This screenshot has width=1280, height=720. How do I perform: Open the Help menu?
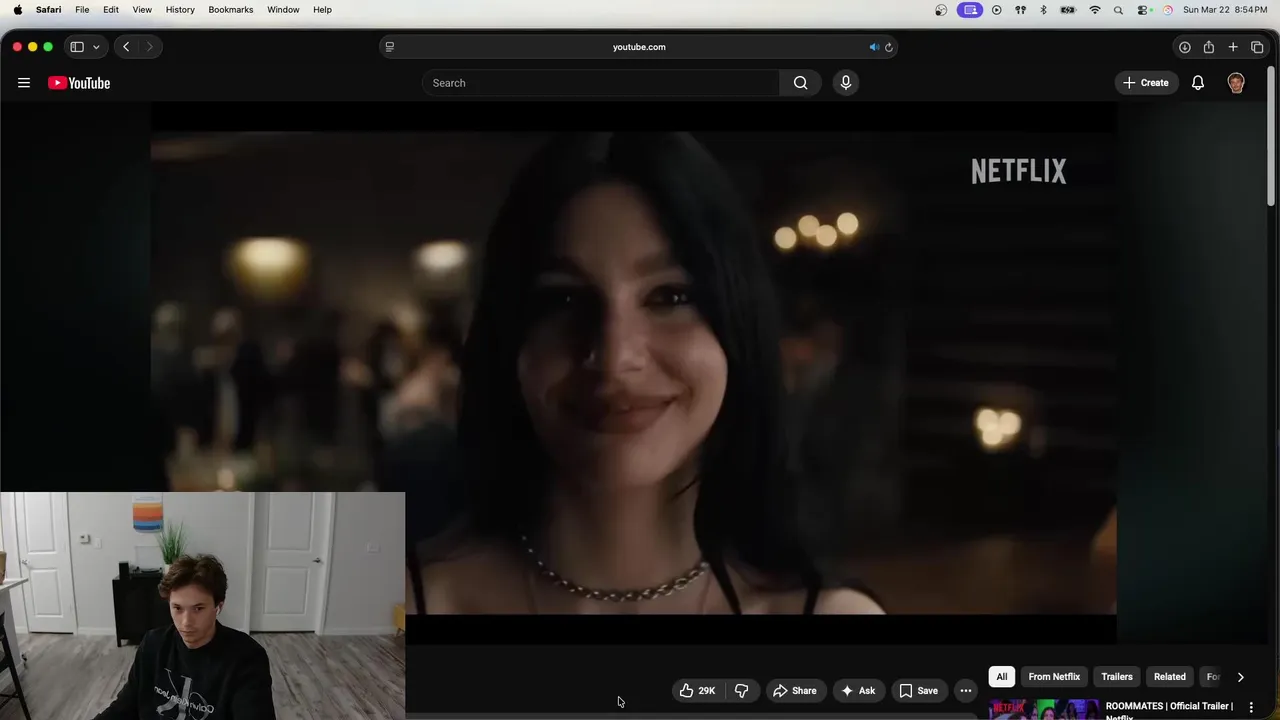click(x=322, y=10)
